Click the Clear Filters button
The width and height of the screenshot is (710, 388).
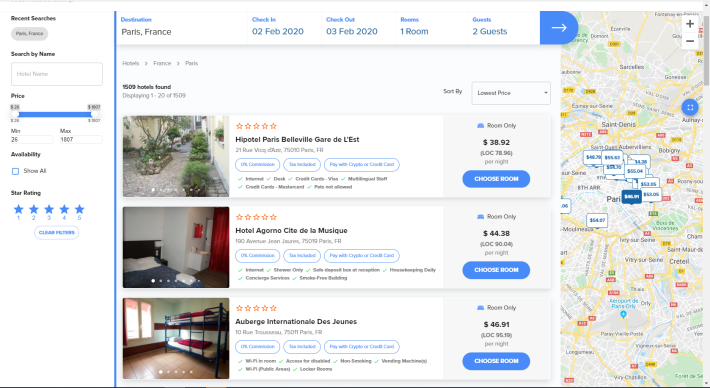pyautogui.click(x=57, y=233)
